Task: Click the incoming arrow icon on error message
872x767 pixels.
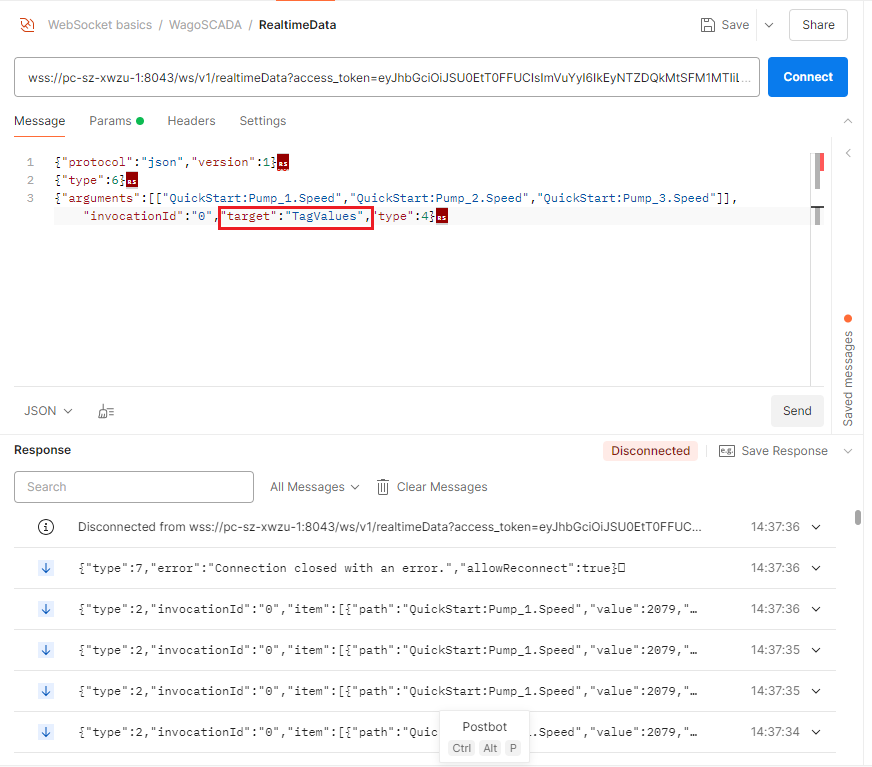Action: 45,568
